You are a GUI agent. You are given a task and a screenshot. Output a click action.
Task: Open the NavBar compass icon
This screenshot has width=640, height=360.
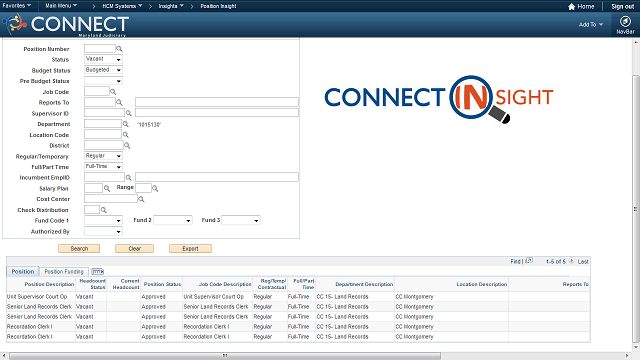coord(625,21)
